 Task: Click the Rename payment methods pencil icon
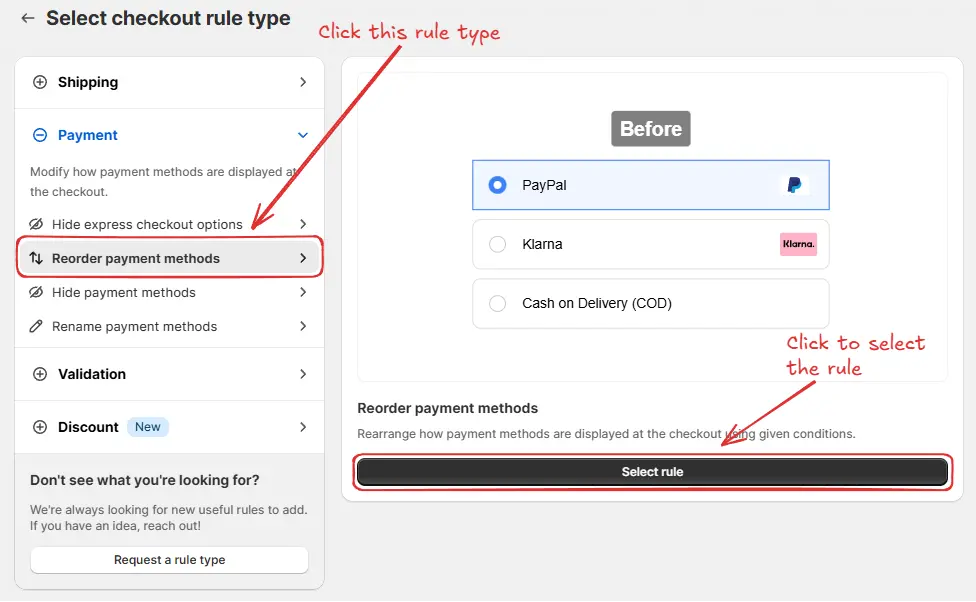[x=38, y=326]
